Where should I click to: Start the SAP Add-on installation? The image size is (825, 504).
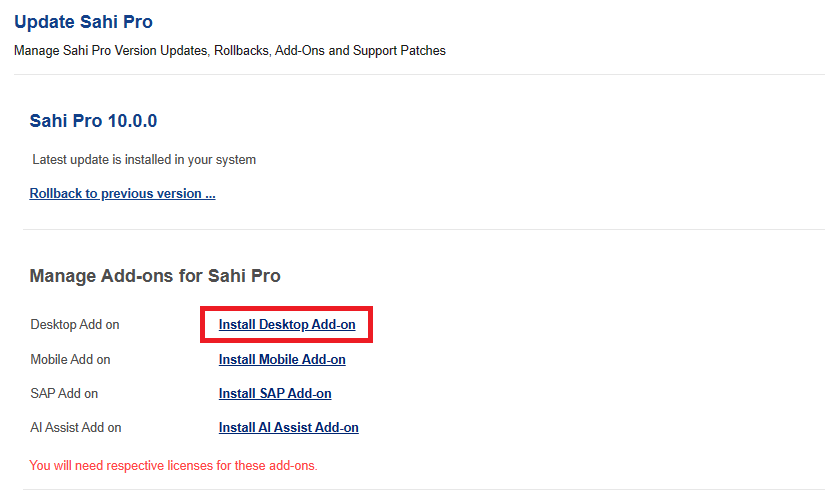(x=275, y=393)
